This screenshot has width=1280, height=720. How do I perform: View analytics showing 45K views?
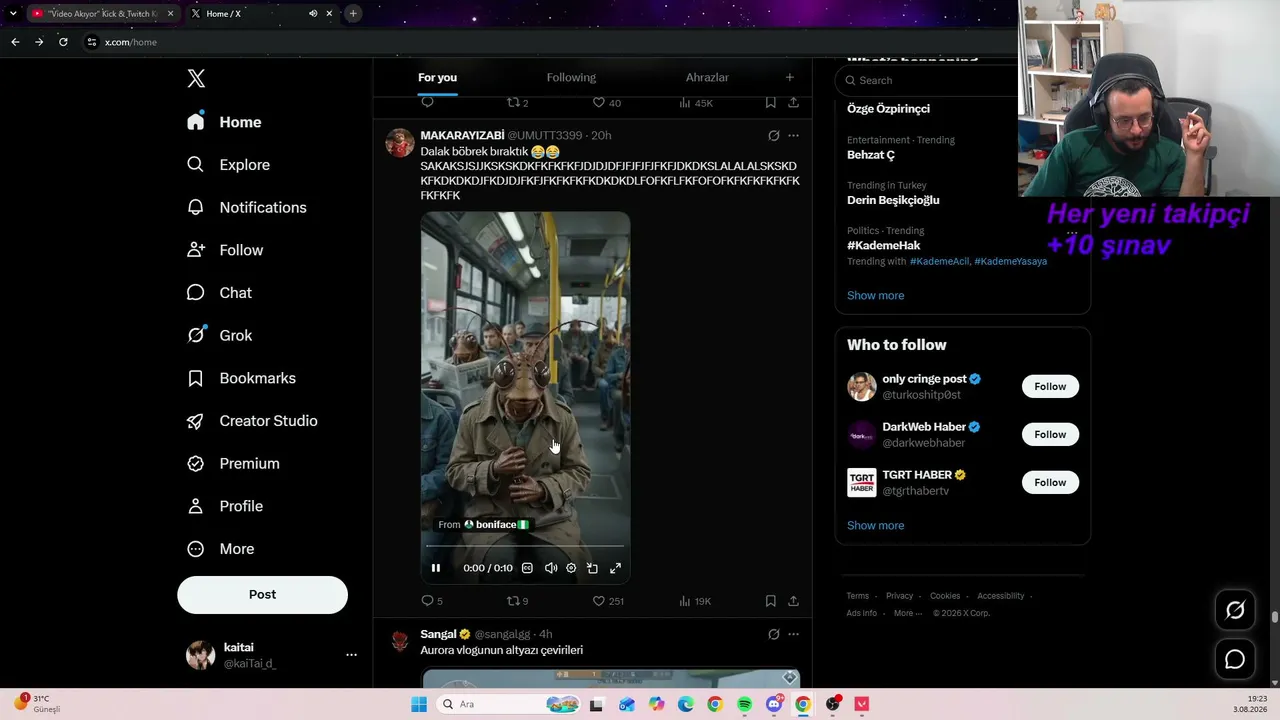695,103
